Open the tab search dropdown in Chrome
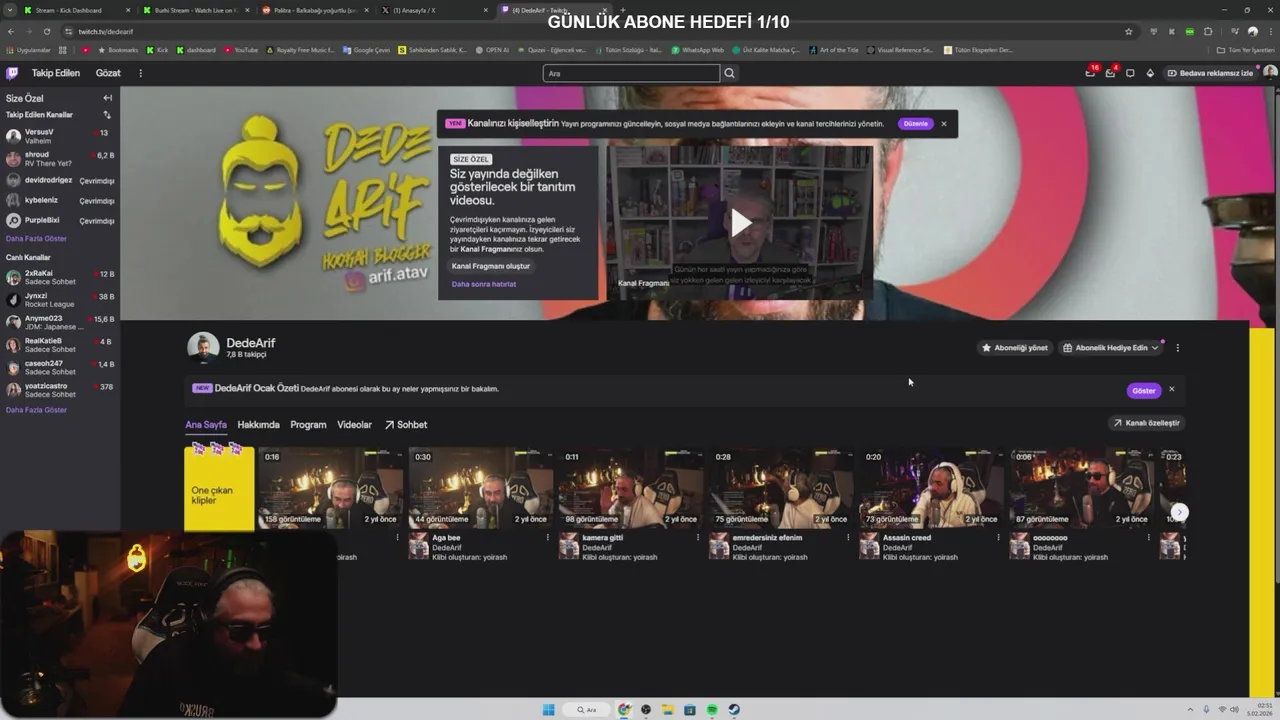Image resolution: width=1280 pixels, height=720 pixels. [11, 10]
